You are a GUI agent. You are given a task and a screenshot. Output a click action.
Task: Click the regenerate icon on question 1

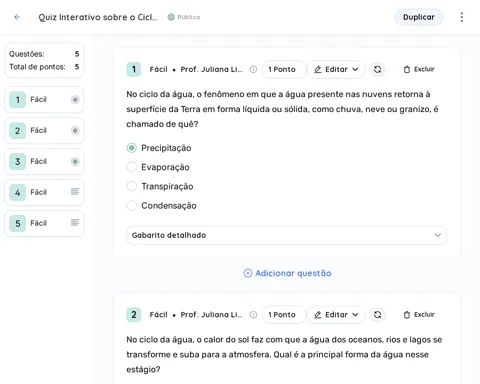pos(377,69)
